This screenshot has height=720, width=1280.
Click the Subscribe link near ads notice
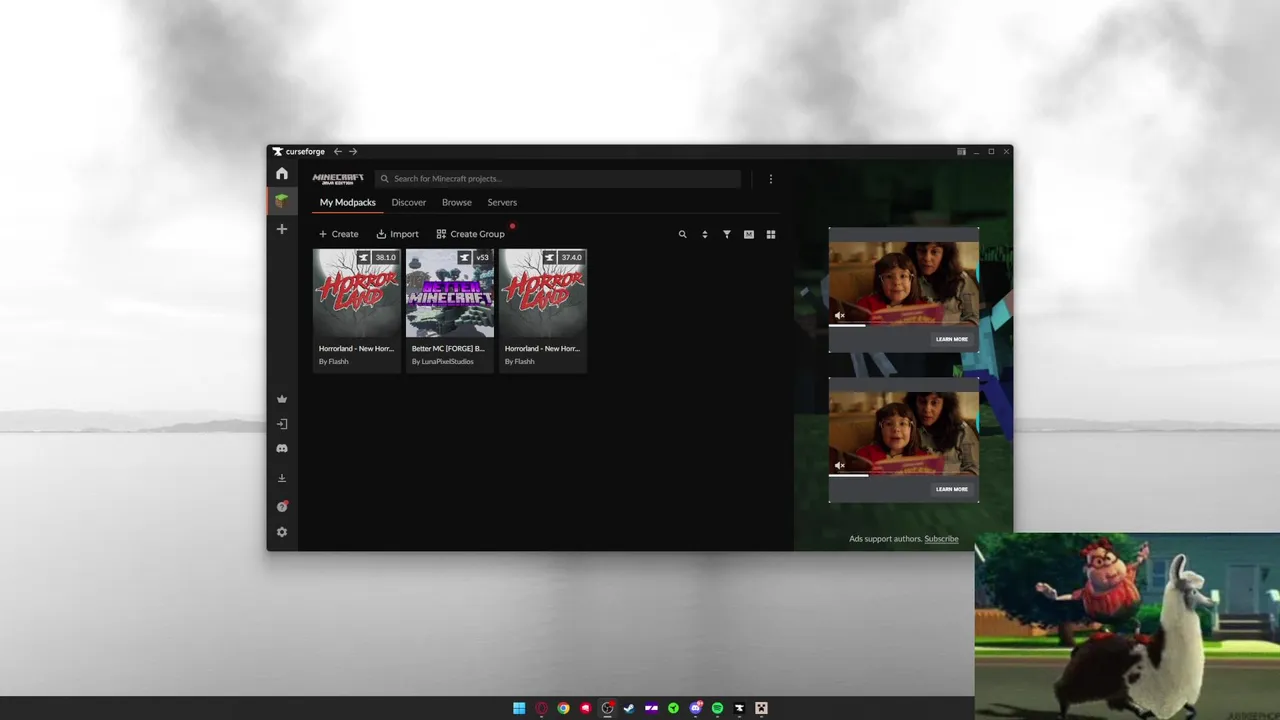click(941, 539)
